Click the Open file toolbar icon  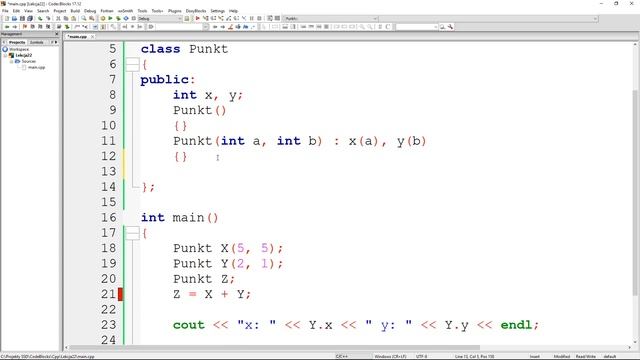tap(14, 18)
